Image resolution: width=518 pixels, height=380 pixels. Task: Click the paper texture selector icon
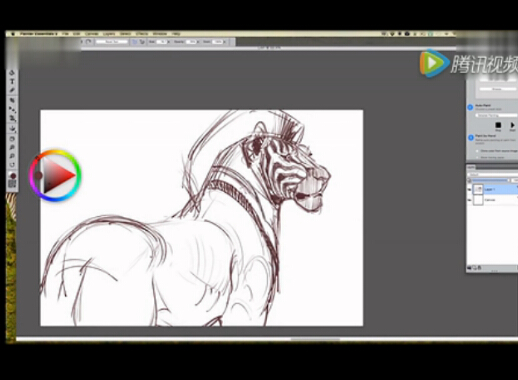pos(12,184)
